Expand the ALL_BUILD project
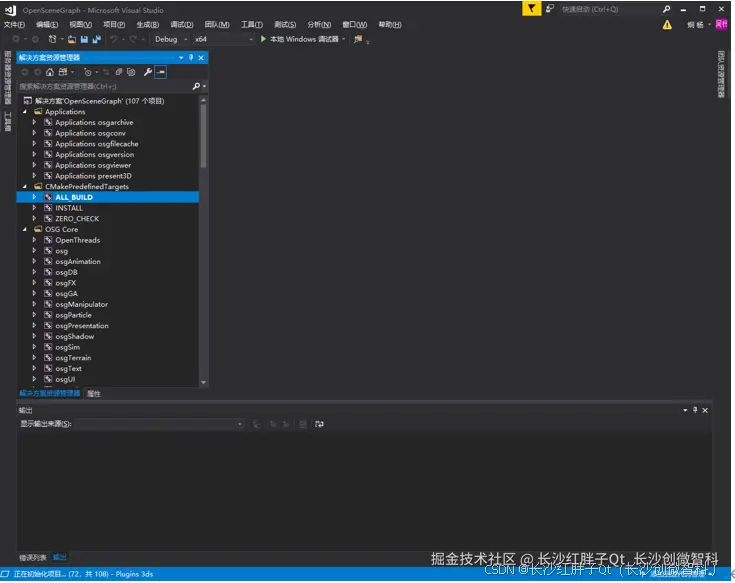The image size is (735, 583). coord(34,197)
